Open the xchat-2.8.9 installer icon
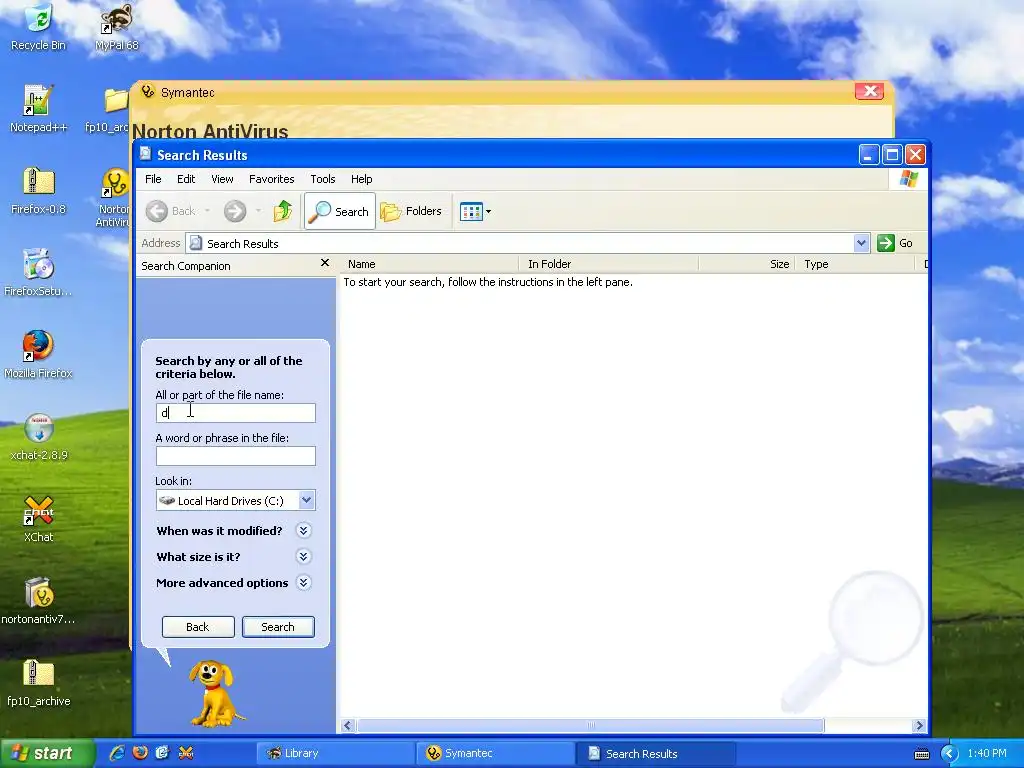 coord(39,437)
